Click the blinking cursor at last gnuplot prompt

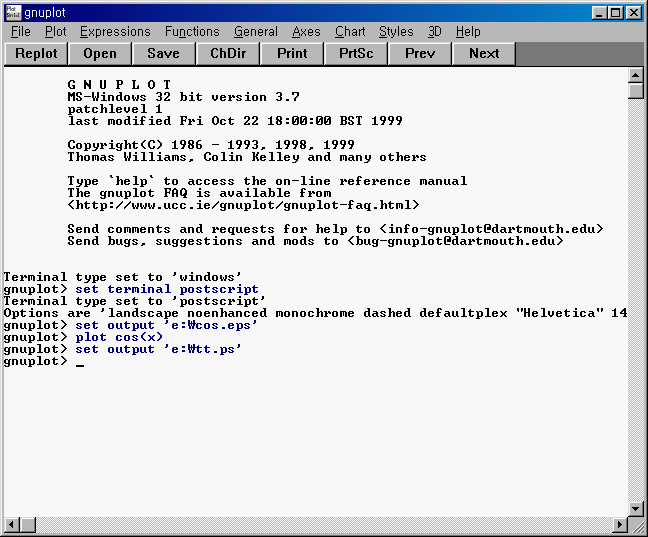click(x=80, y=365)
